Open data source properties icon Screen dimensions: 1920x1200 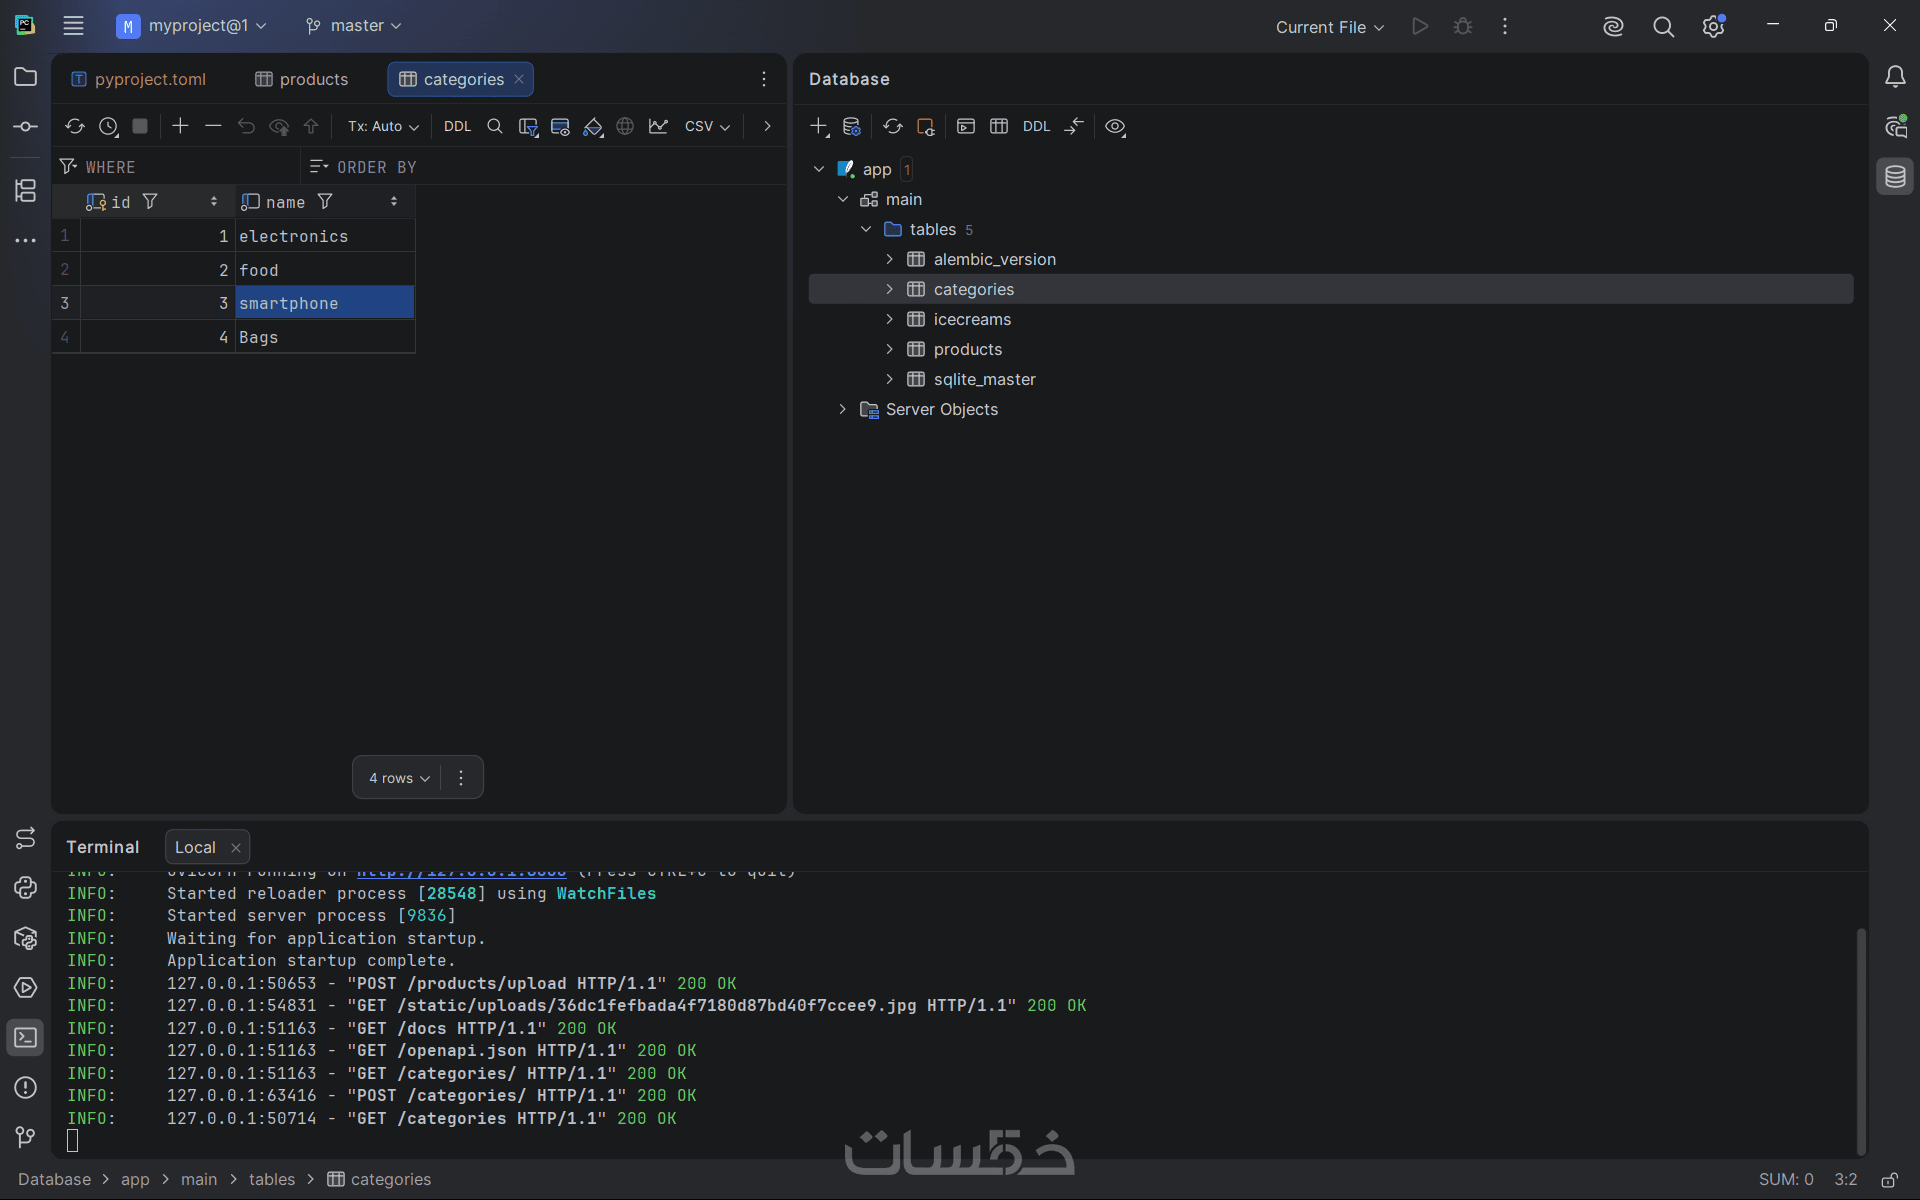pos(852,126)
